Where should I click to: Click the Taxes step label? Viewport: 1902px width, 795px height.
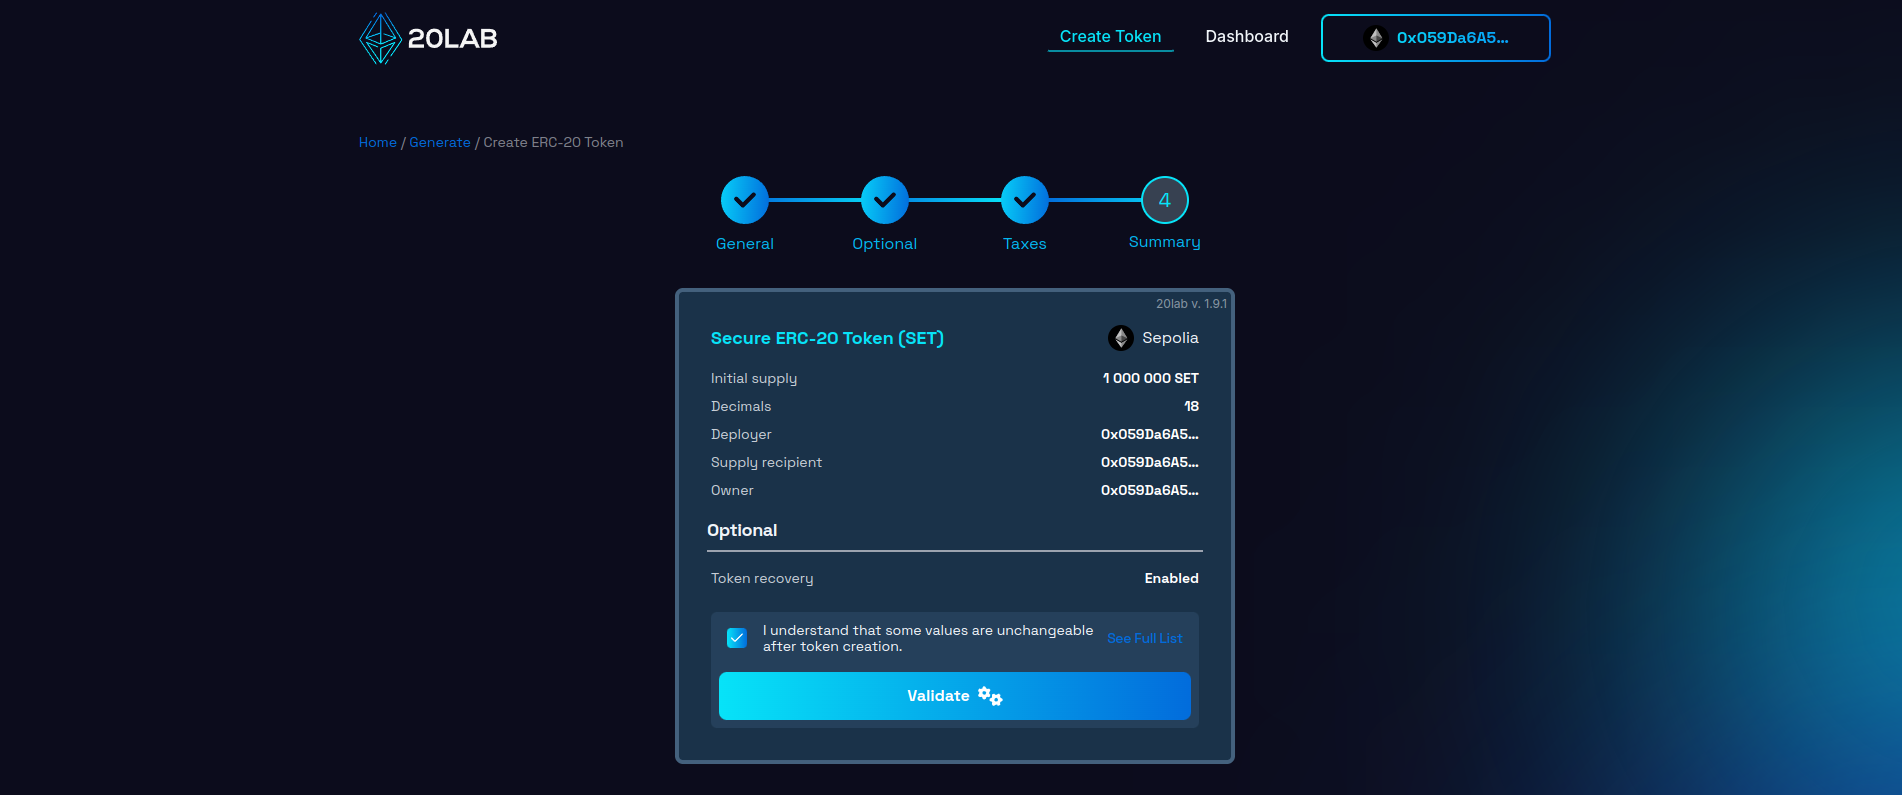(1025, 244)
